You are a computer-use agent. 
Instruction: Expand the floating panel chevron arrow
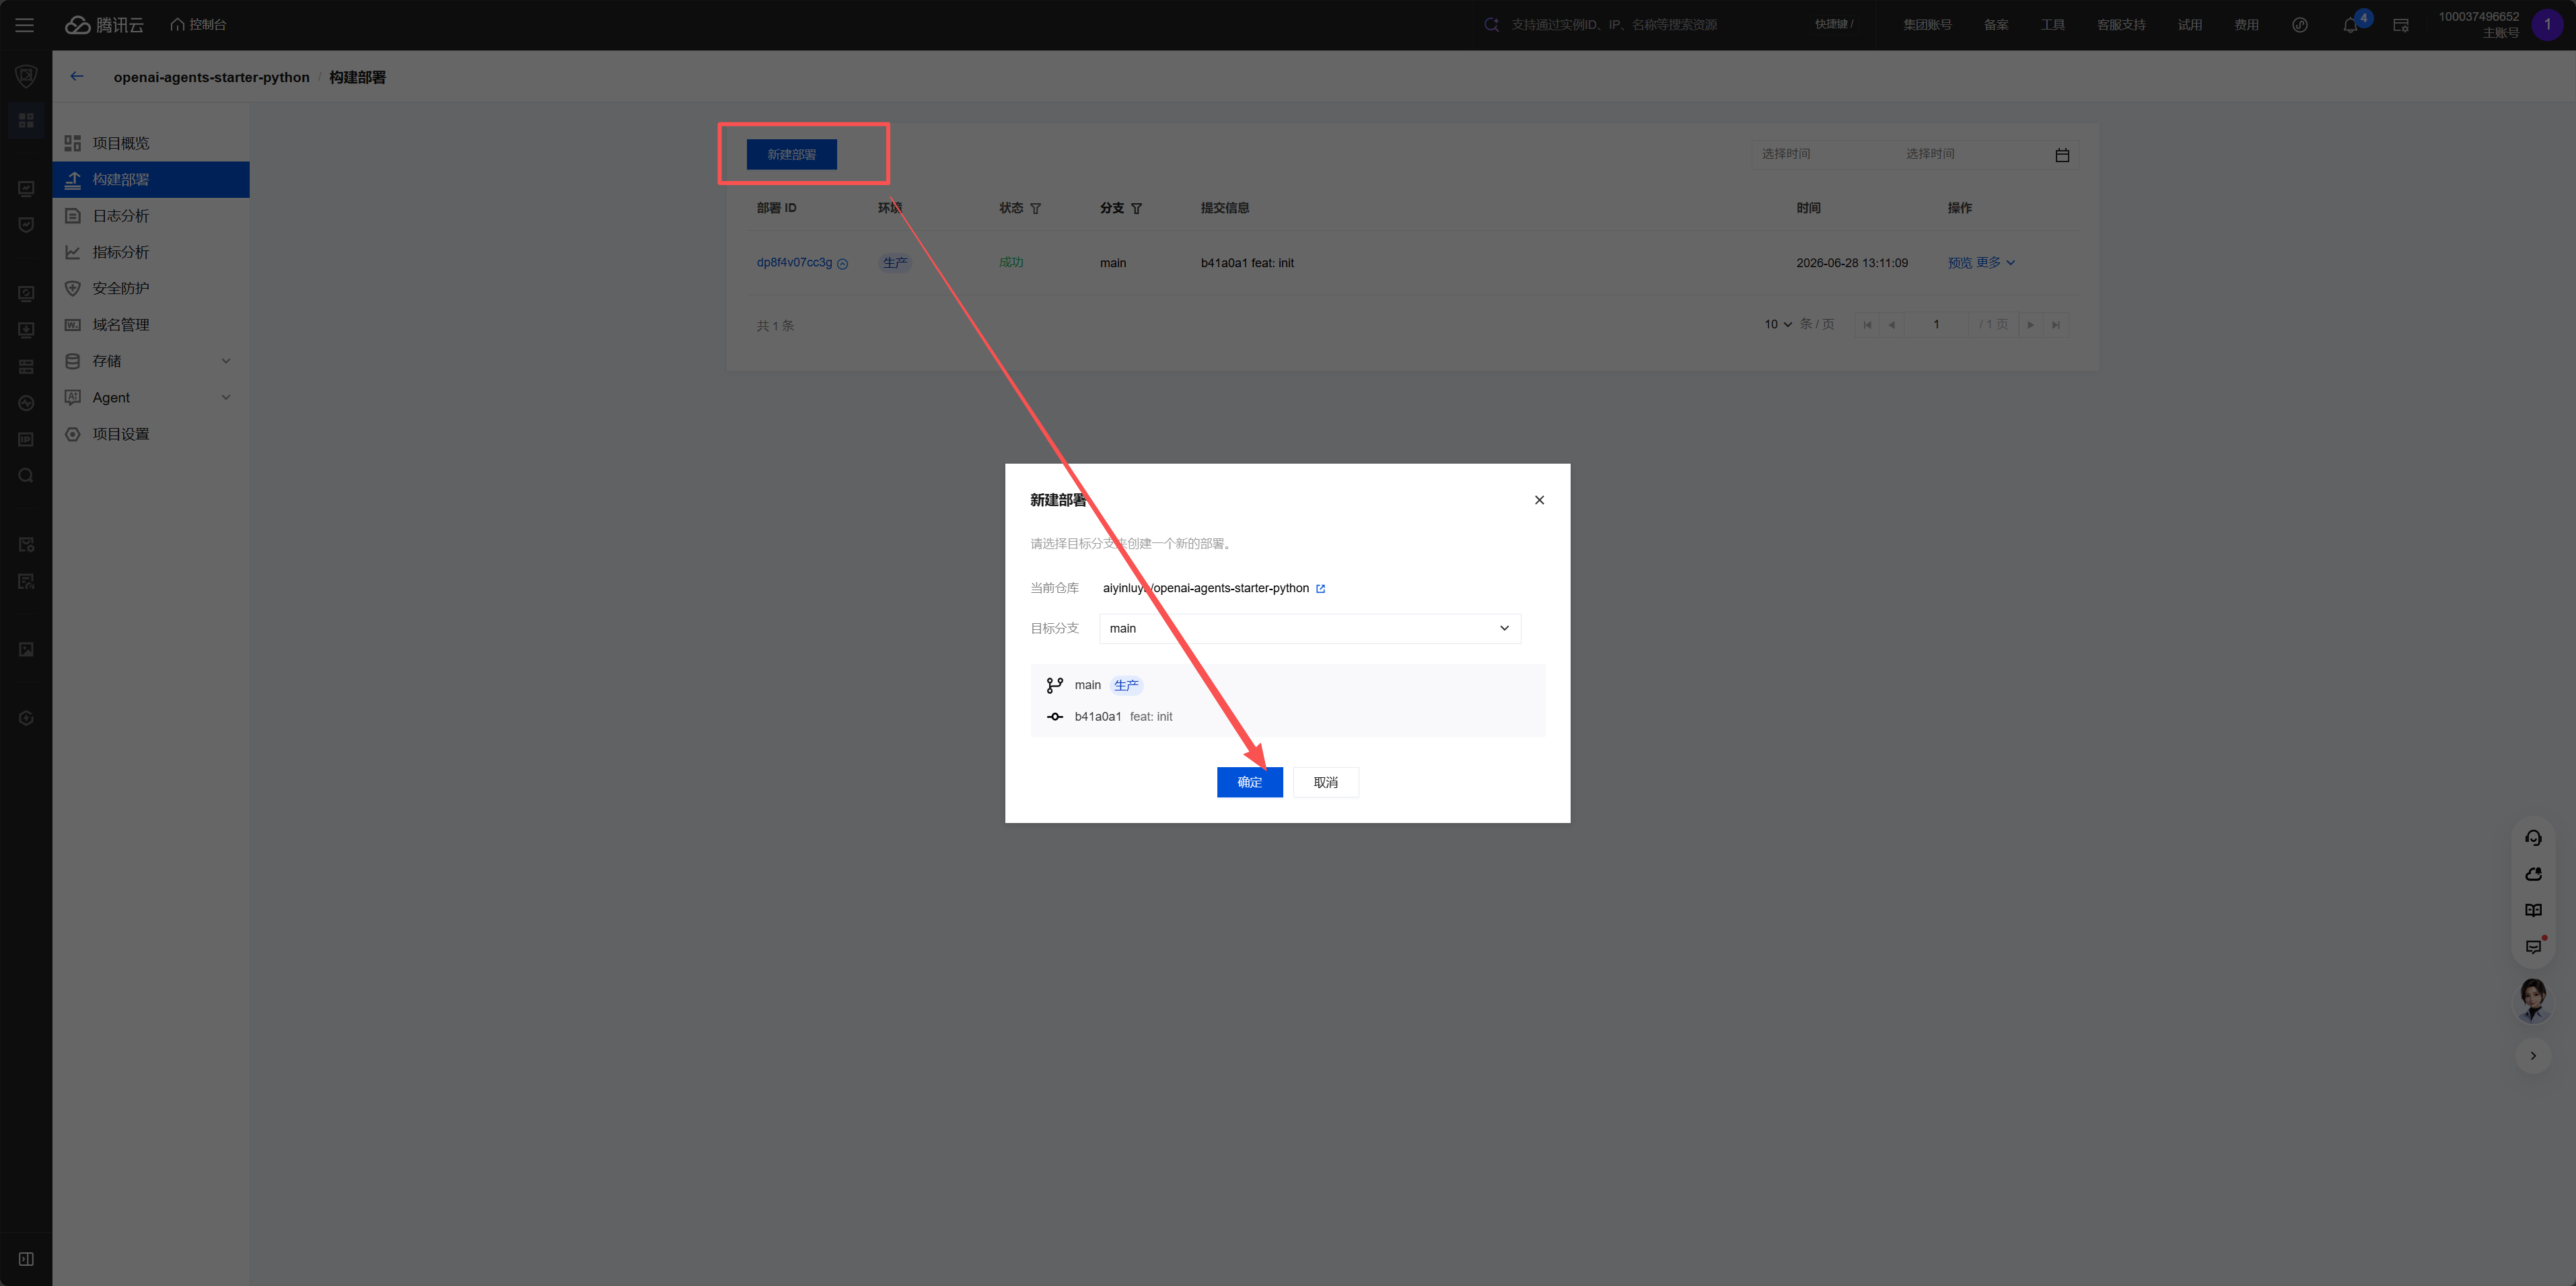(x=2533, y=1056)
